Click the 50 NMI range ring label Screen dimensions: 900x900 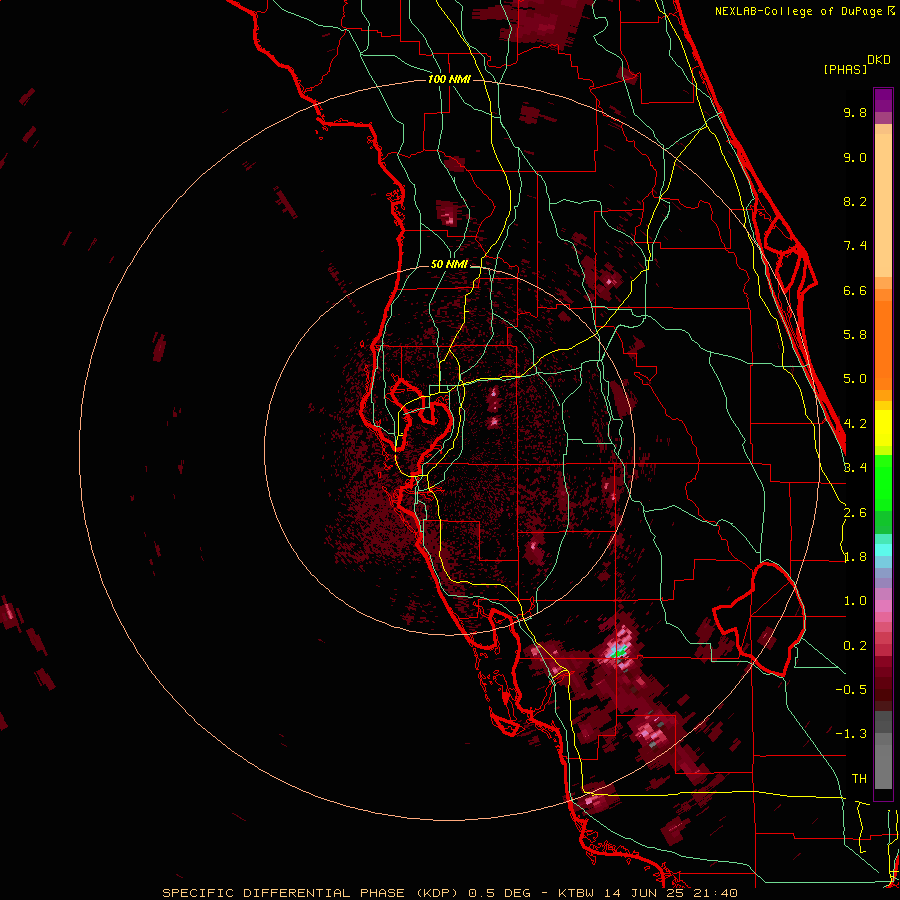tap(449, 264)
